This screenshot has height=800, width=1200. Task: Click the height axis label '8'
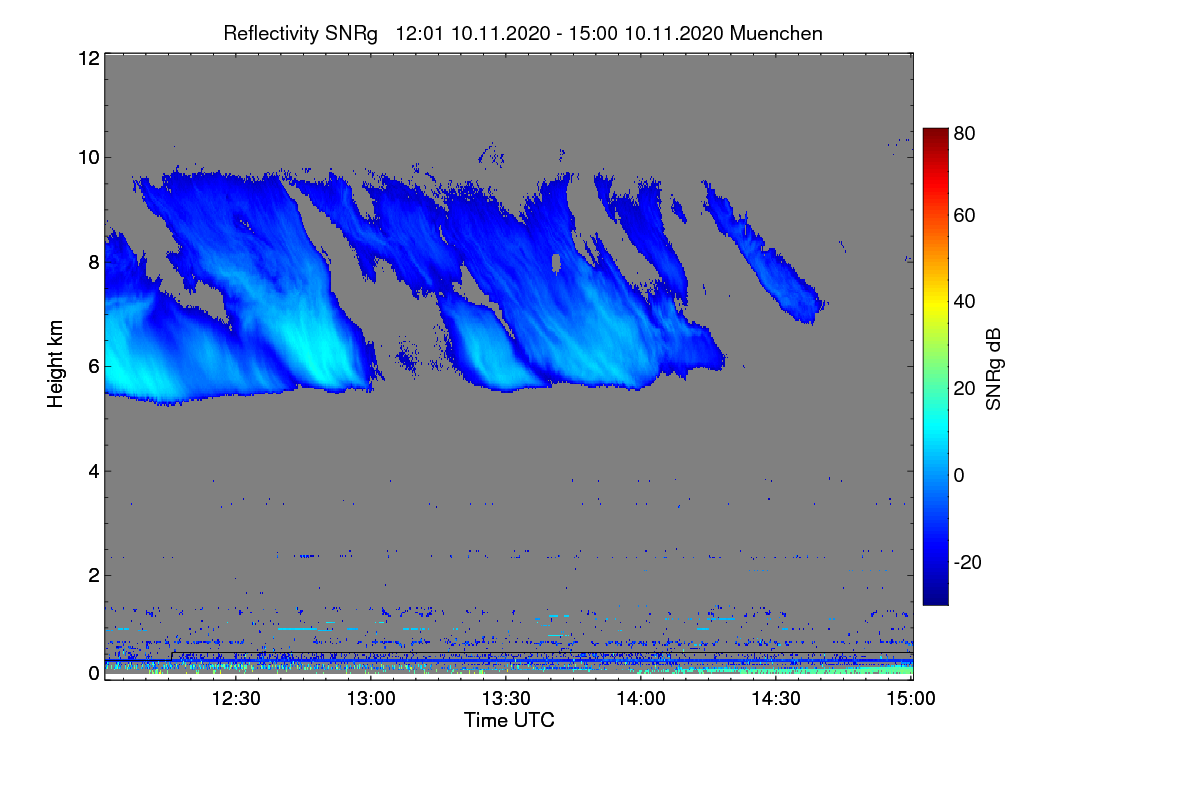click(x=92, y=262)
